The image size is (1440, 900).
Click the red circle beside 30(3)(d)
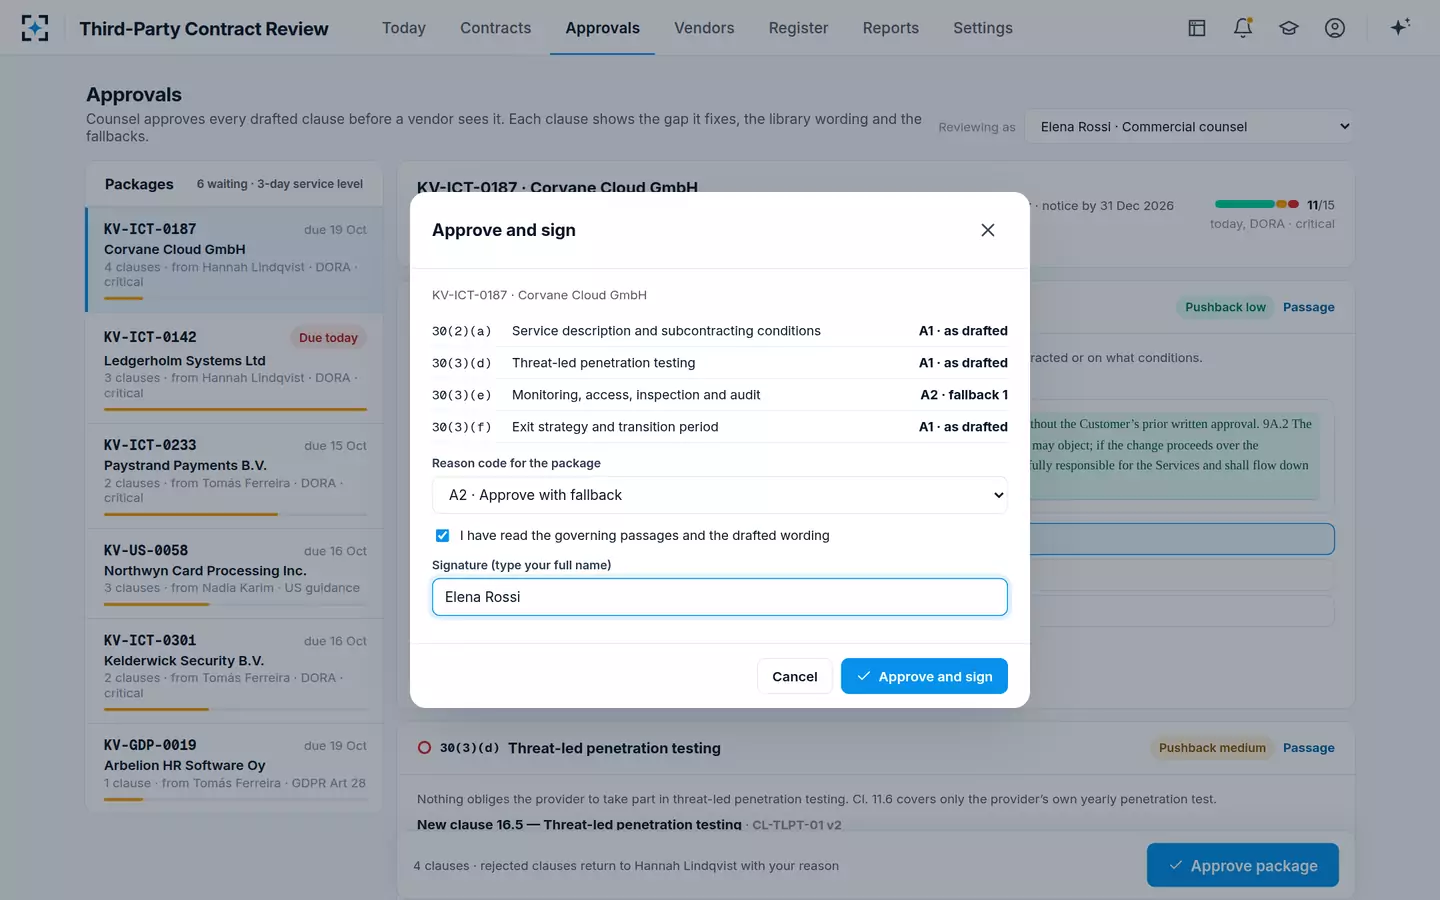[x=424, y=748]
